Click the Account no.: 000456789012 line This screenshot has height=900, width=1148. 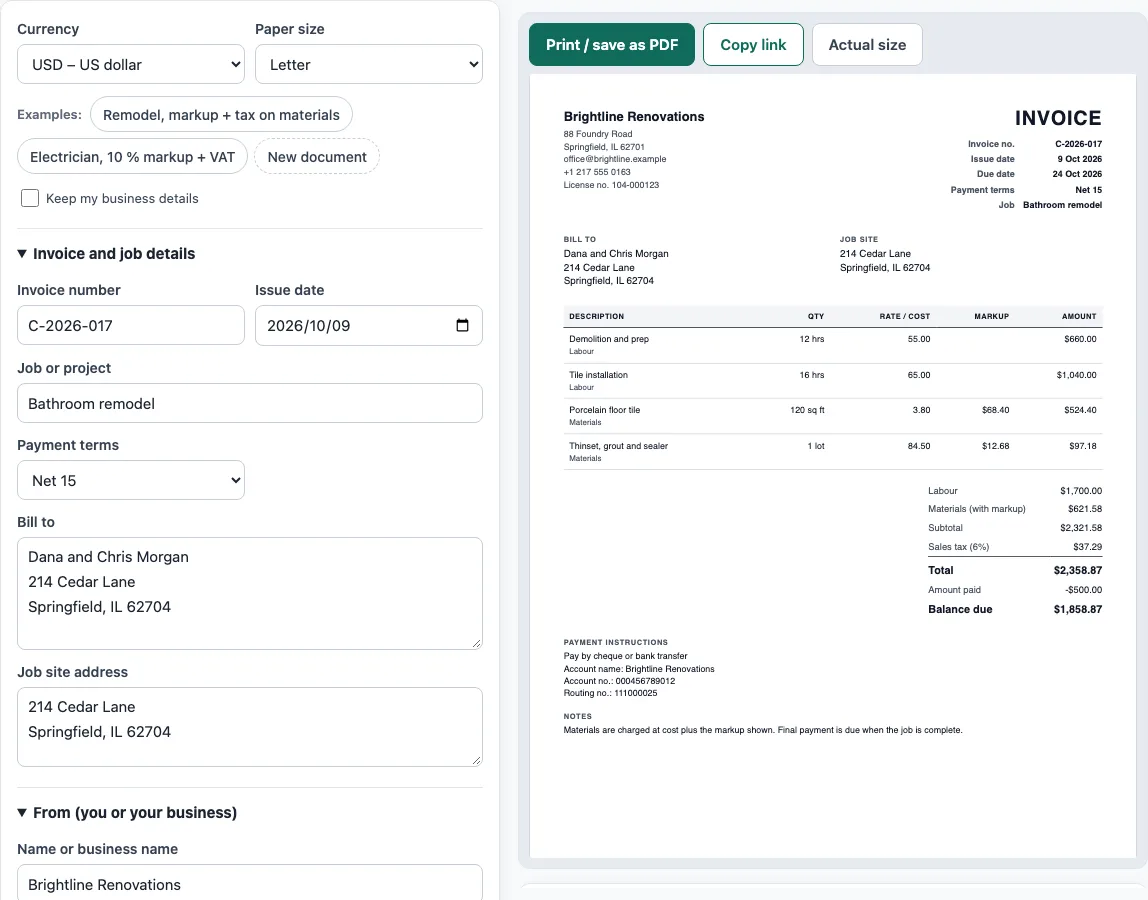click(619, 681)
